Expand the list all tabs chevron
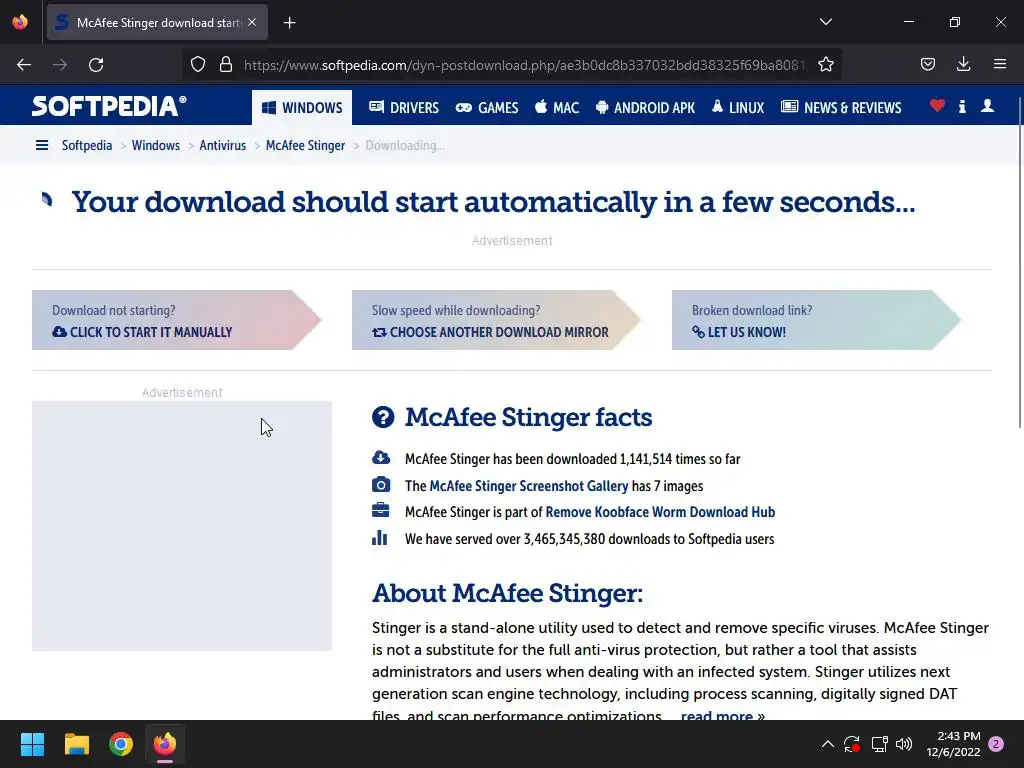Image resolution: width=1024 pixels, height=768 pixels. coord(825,22)
